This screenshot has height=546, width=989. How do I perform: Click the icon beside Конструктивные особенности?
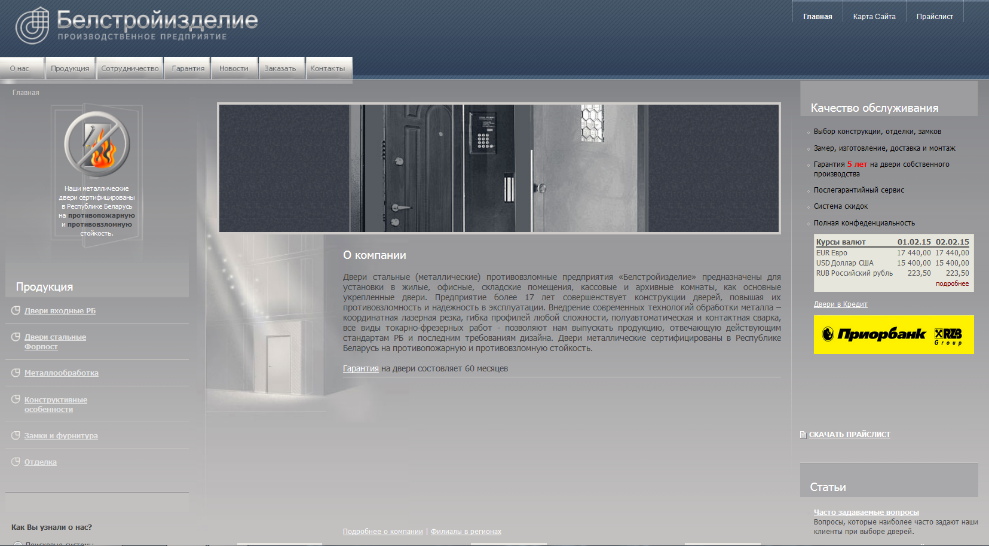[x=16, y=399]
